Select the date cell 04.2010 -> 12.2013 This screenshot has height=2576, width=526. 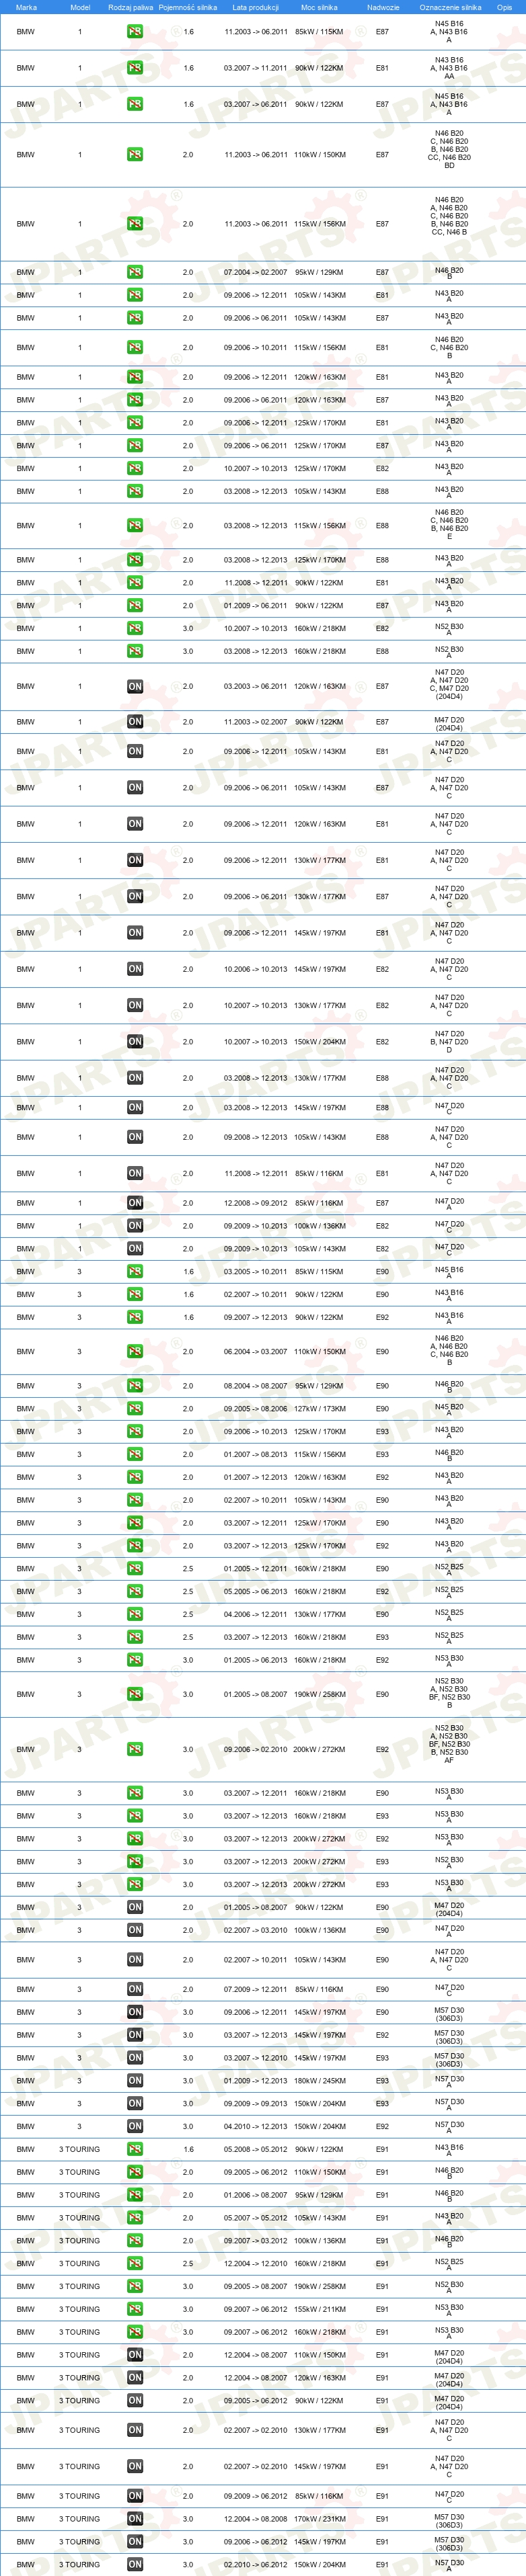tap(255, 2126)
